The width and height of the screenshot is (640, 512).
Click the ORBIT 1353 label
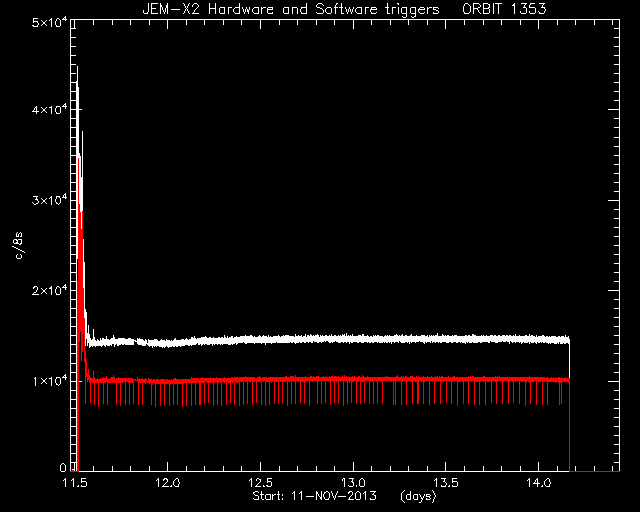tap(504, 9)
